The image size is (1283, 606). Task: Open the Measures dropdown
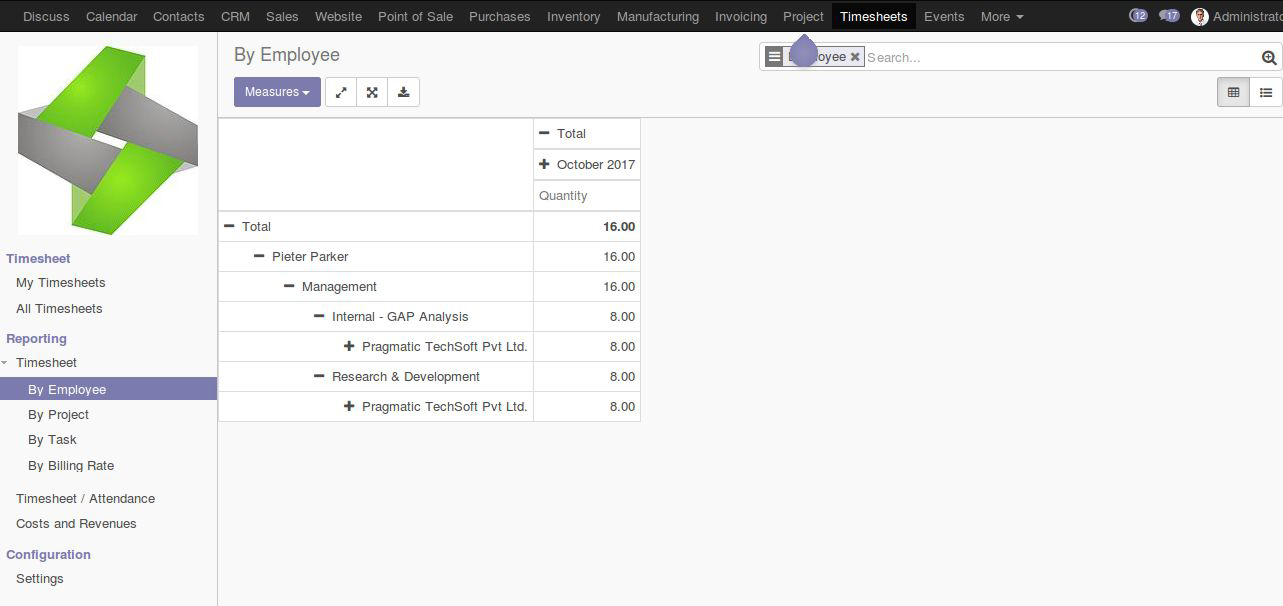click(x=277, y=92)
